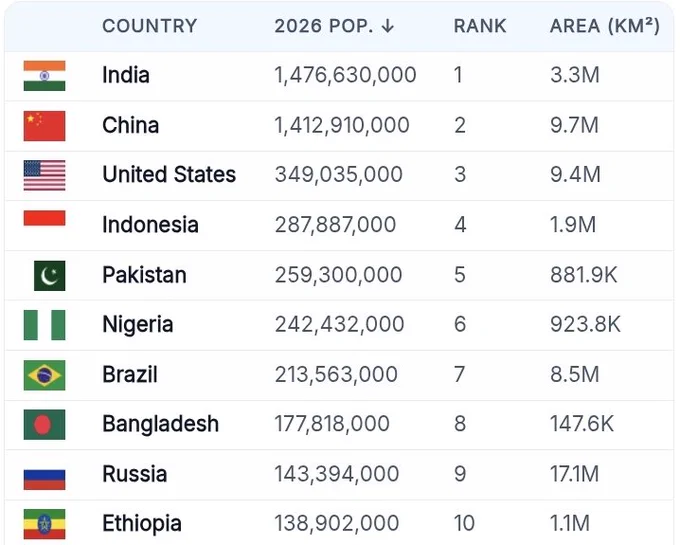Open the United States country link
The height and width of the screenshot is (545, 680).
pos(169,174)
